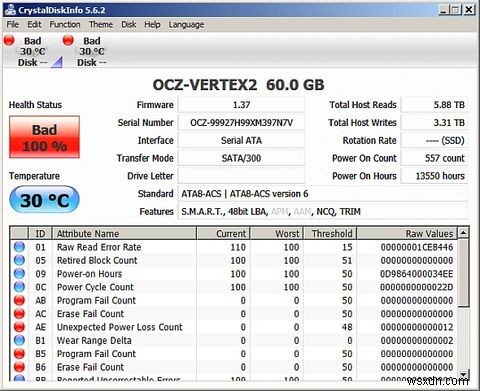Click the red status icon for Unexpected Power Loss Count
Image resolution: width=480 pixels, height=391 pixels.
pyautogui.click(x=19, y=327)
